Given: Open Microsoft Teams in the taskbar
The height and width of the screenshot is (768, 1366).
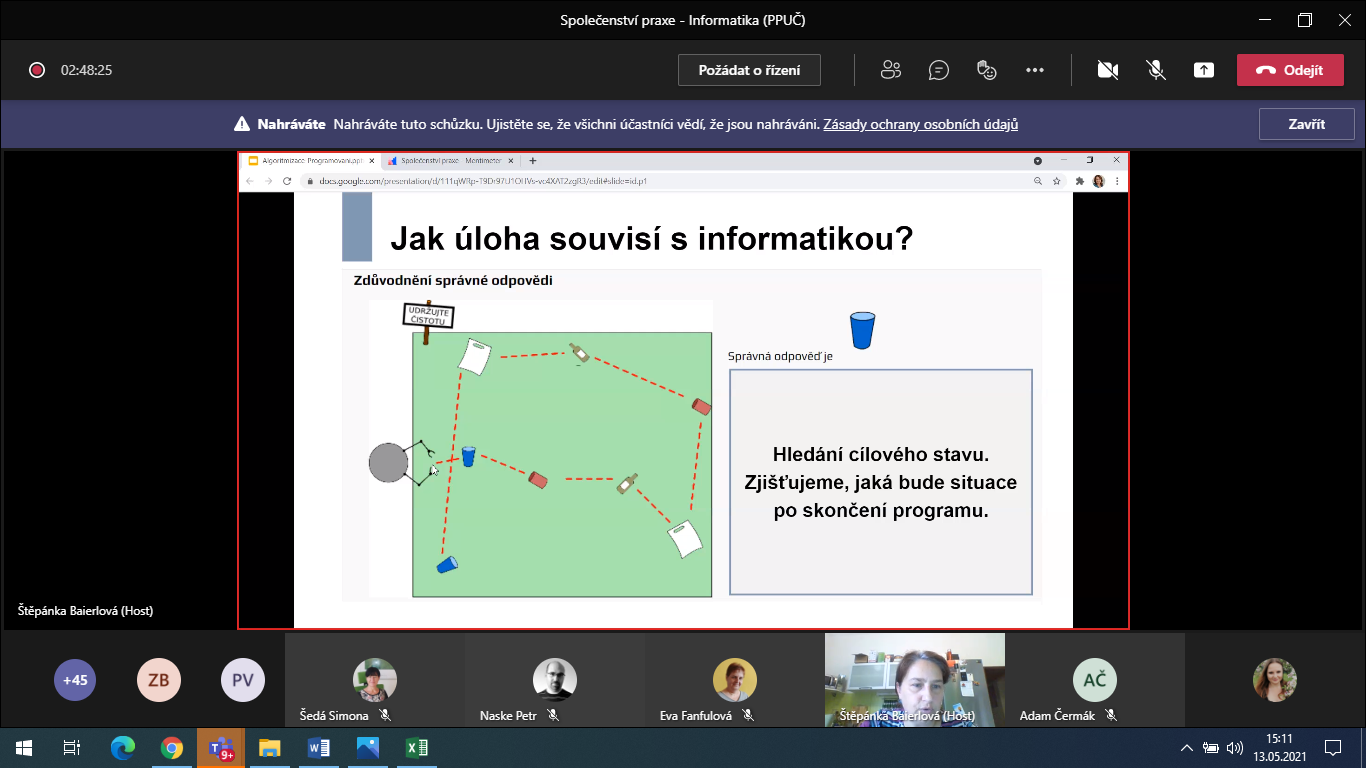Looking at the screenshot, I should point(220,747).
